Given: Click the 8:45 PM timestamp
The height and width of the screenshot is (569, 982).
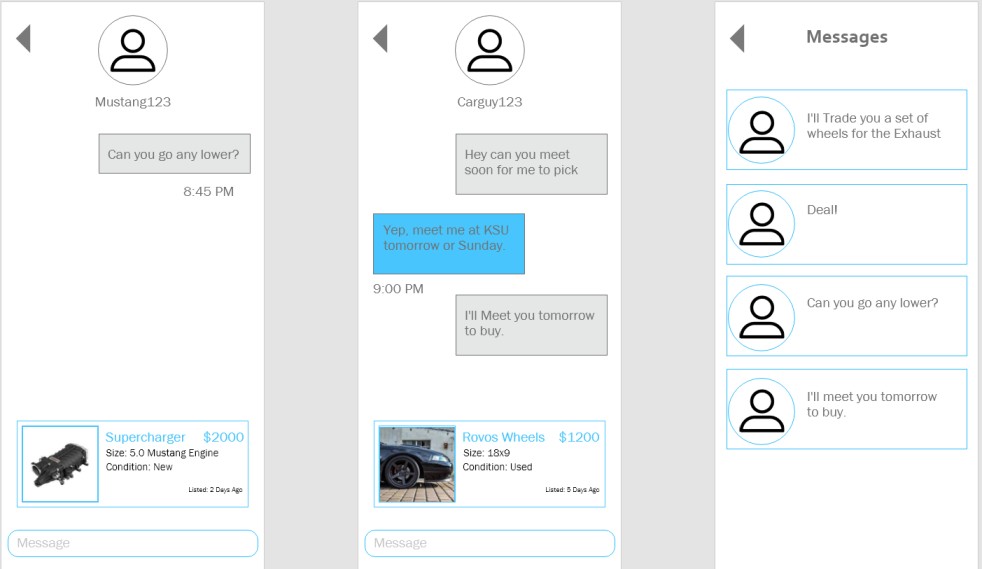Looking at the screenshot, I should click(209, 192).
